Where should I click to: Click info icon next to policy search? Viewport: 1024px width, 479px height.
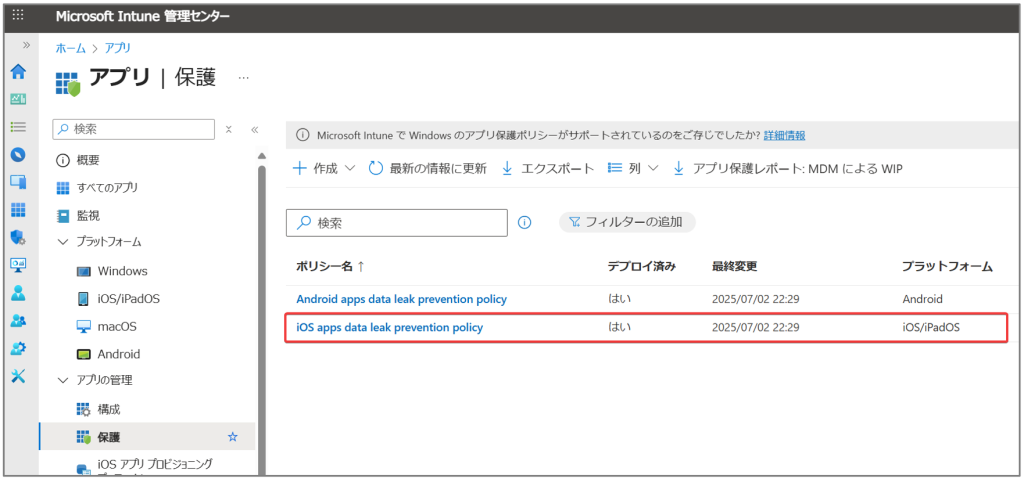(x=524, y=222)
